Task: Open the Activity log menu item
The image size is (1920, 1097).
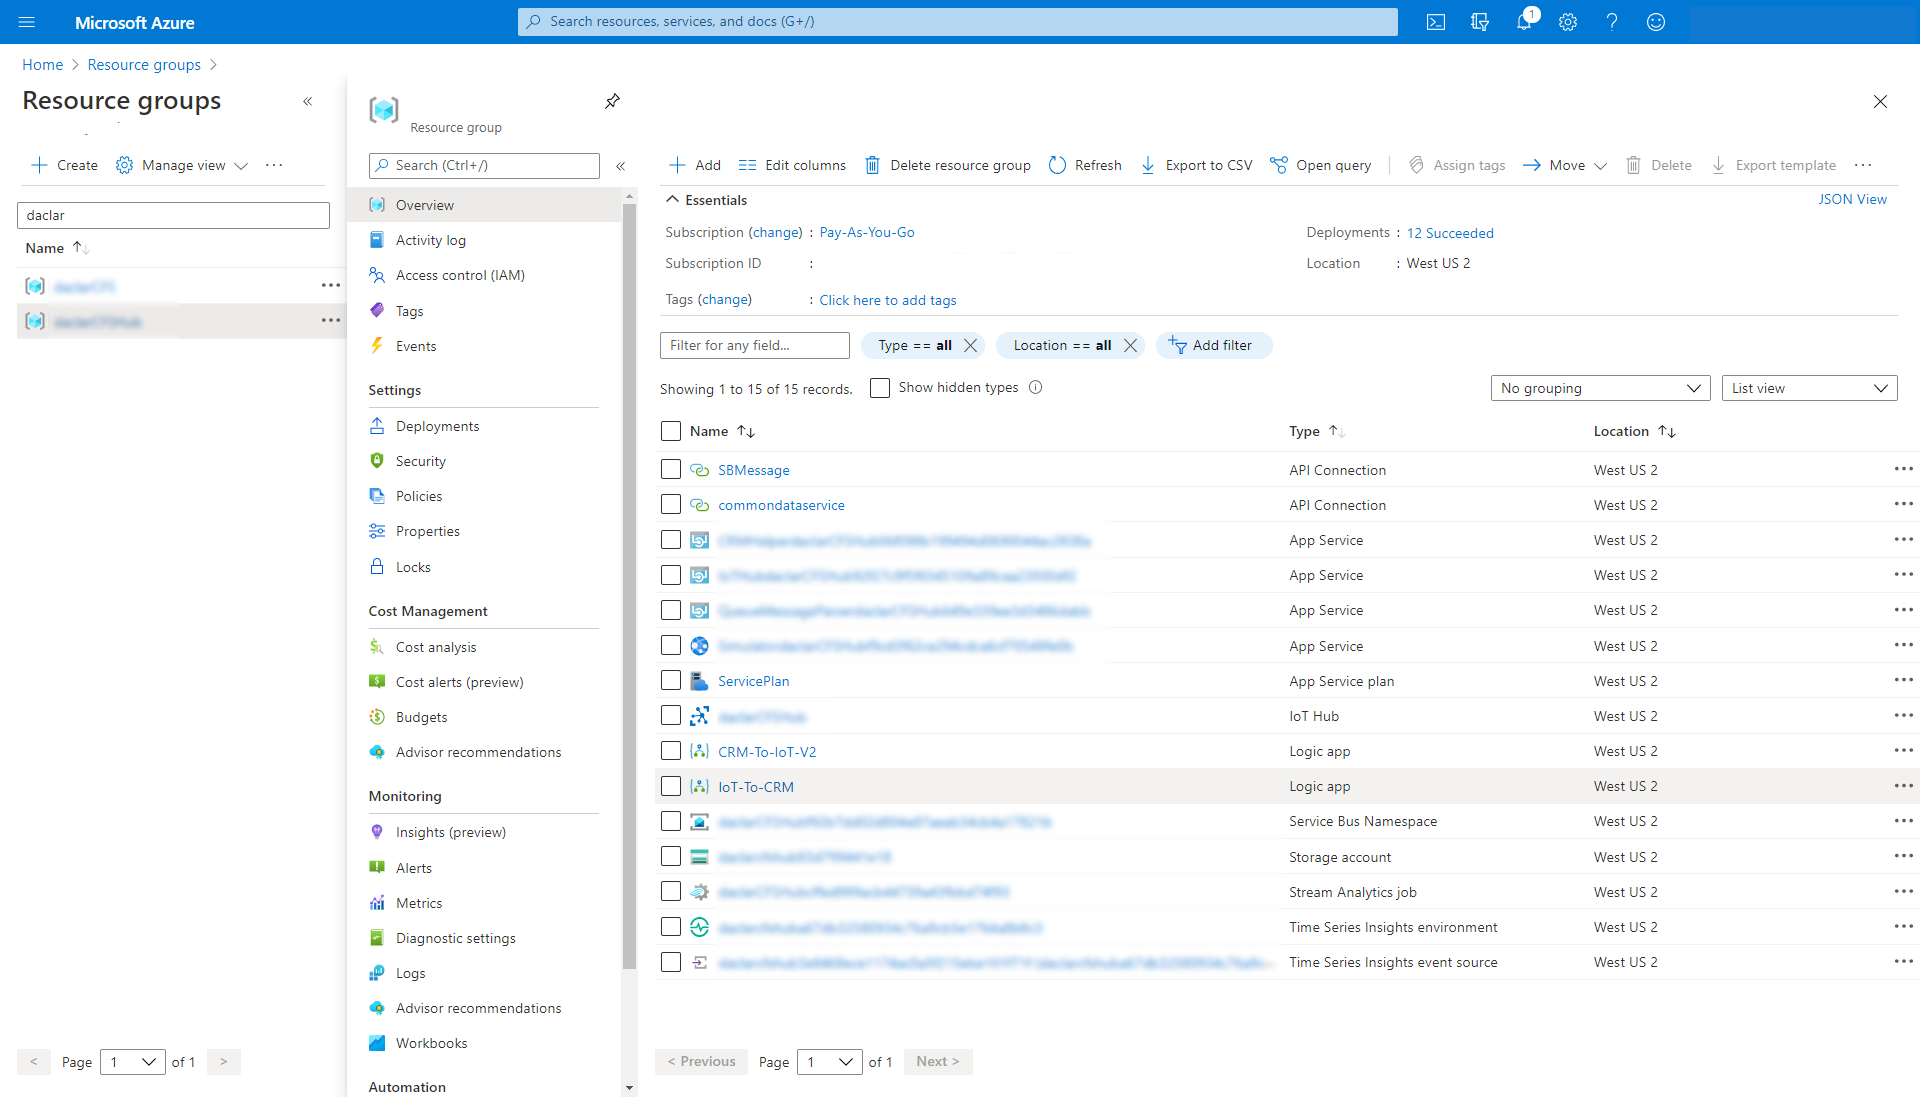Action: [430, 240]
